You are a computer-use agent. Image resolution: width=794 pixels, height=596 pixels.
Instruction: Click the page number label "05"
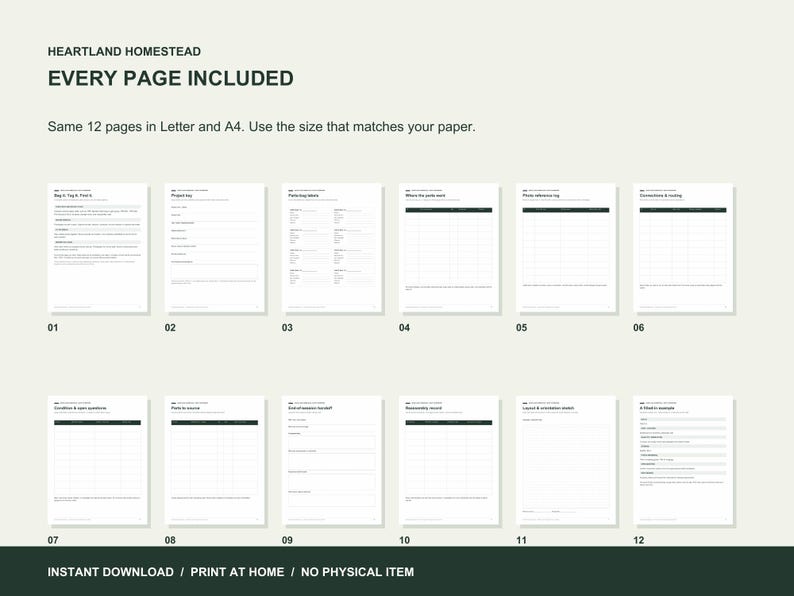(522, 328)
